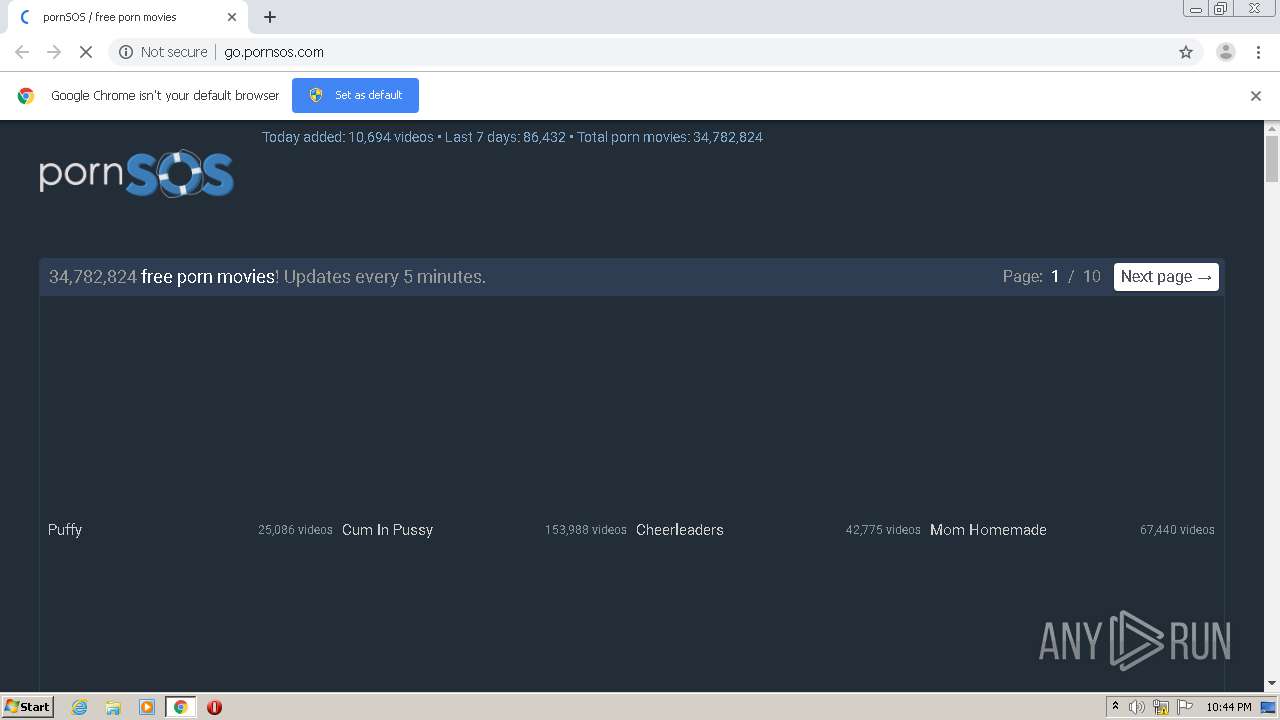View site information for Not secure
Viewport: 1280px width, 720px height.
click(x=163, y=52)
